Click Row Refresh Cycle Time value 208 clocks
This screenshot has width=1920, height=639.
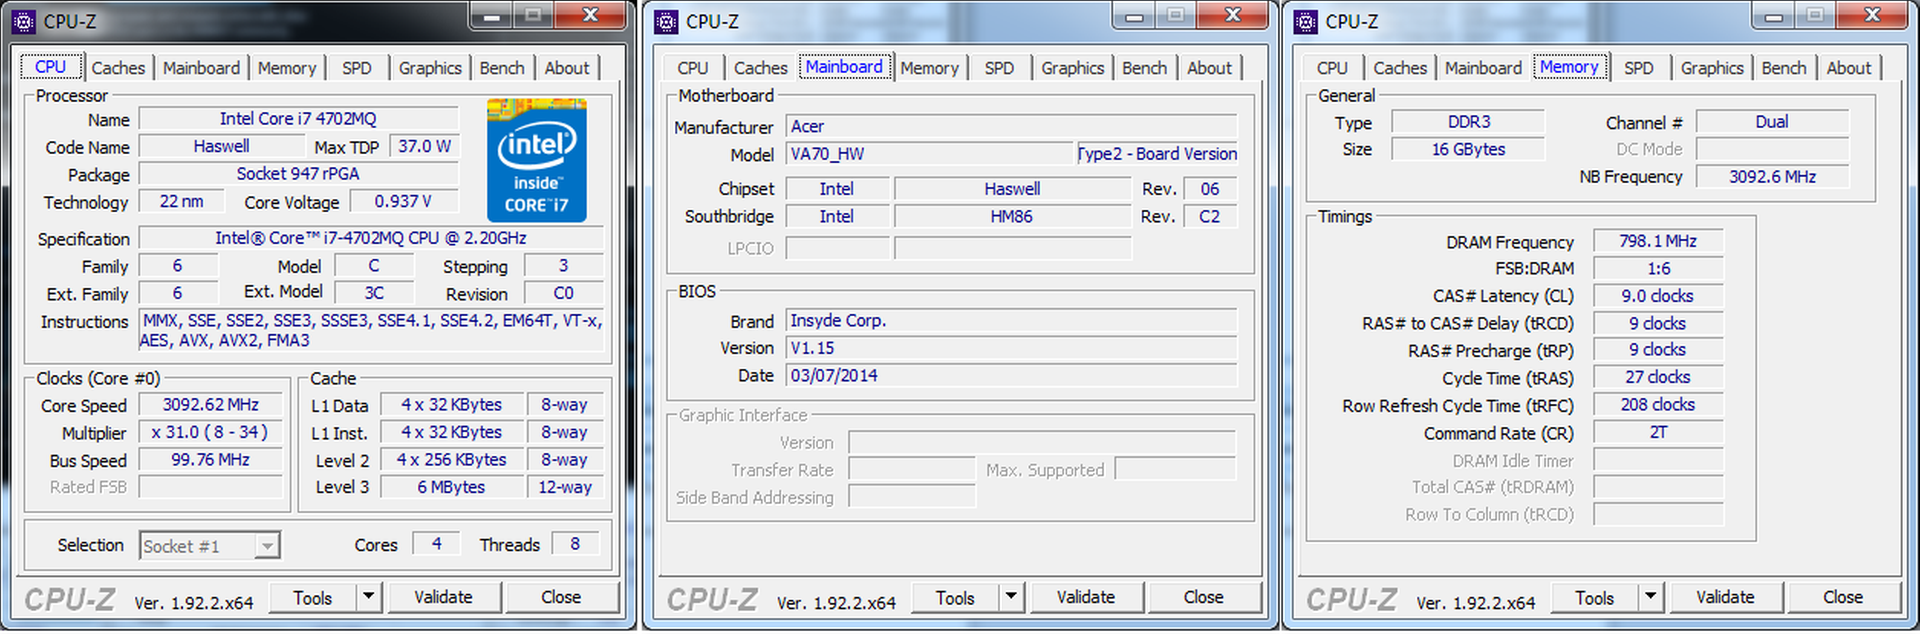click(x=1658, y=405)
